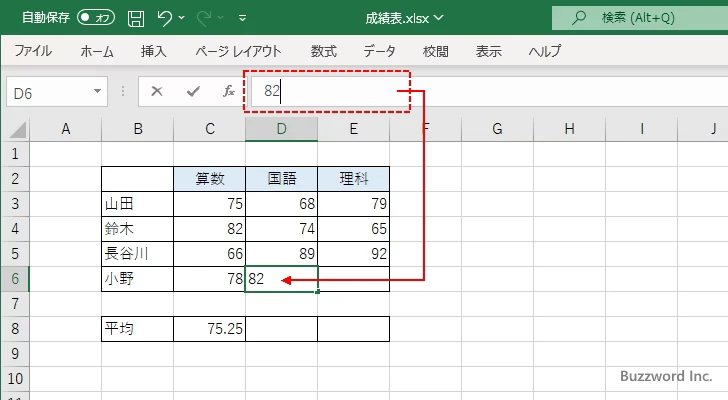Screen dimensions: 728x400
Task: Click the Select All corner triangle
Action: 15,129
